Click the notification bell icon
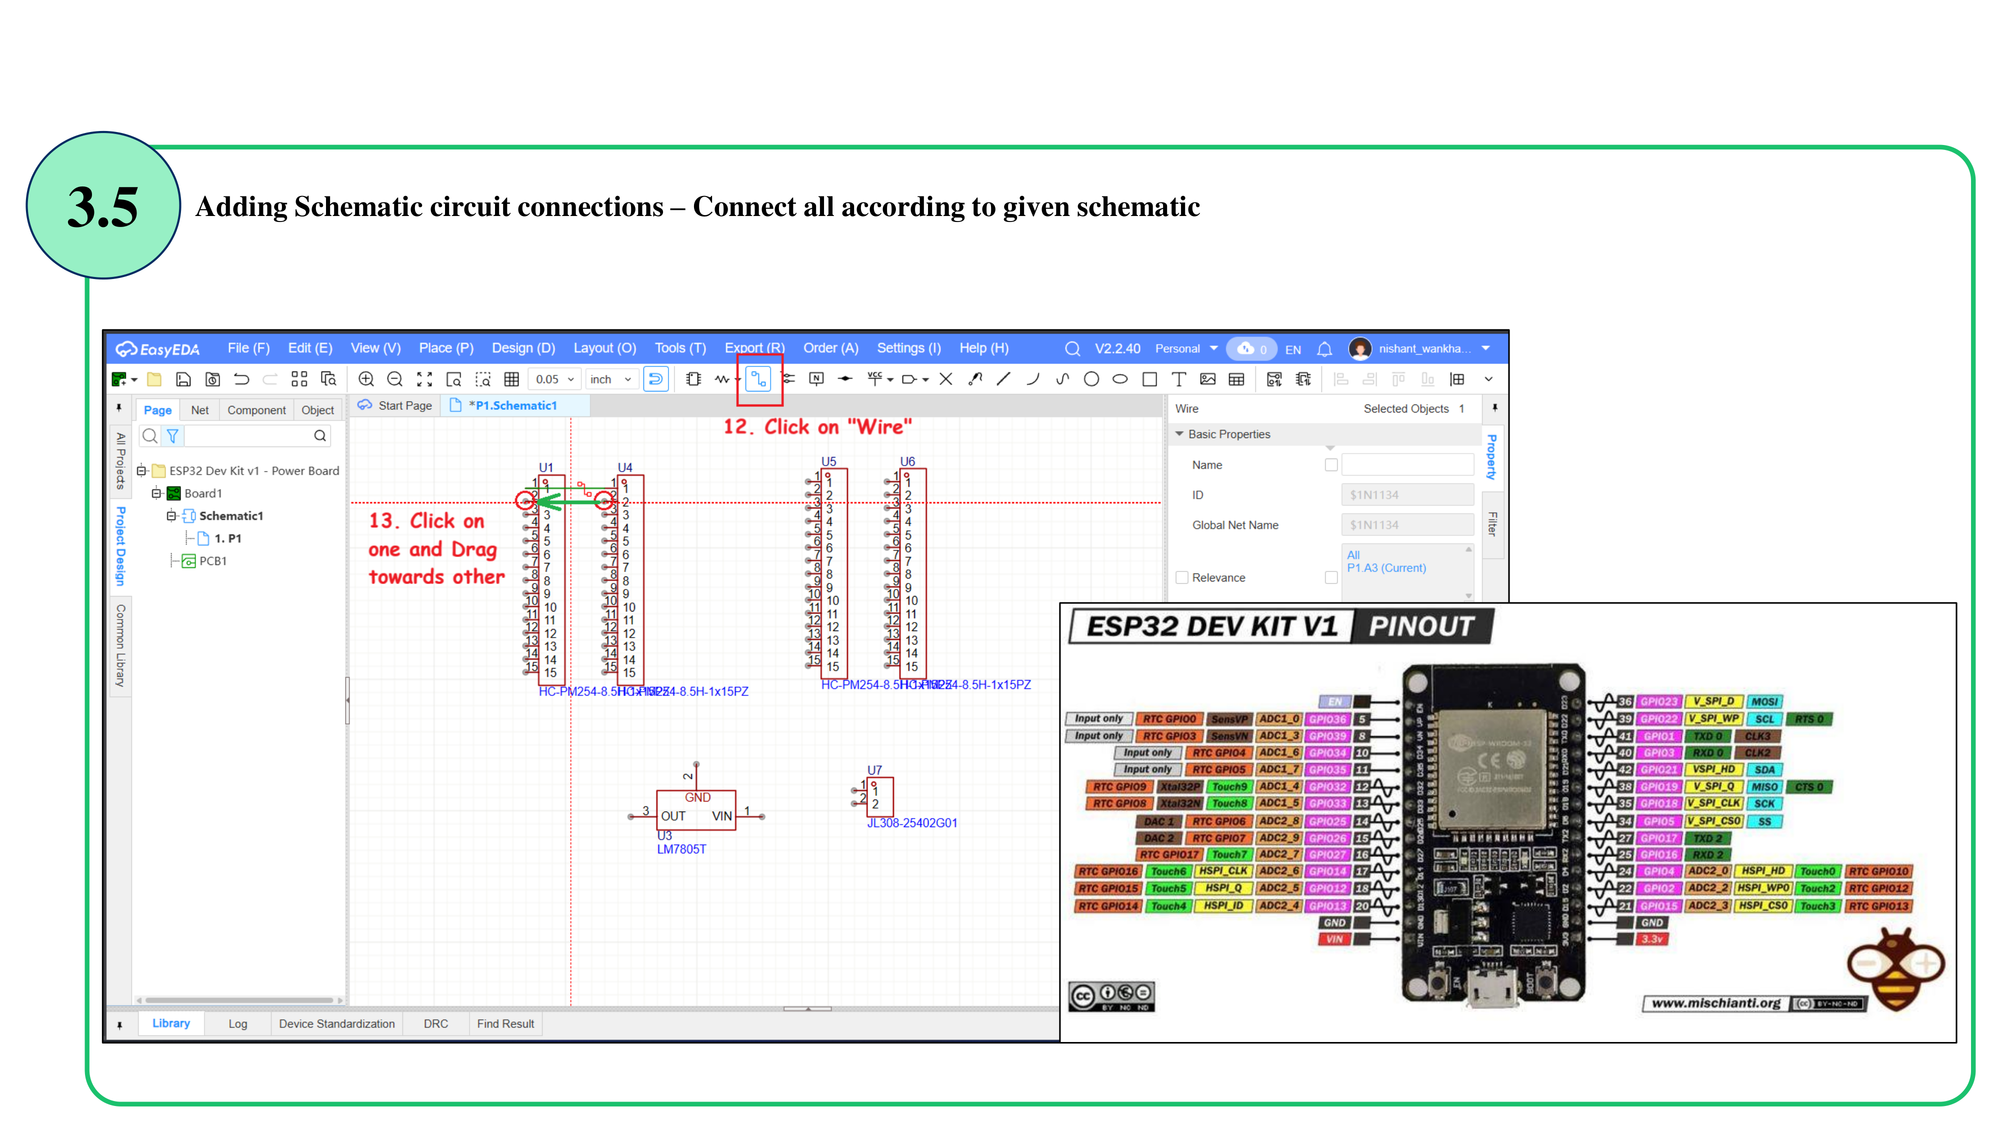The image size is (2000, 1125). [x=1324, y=349]
